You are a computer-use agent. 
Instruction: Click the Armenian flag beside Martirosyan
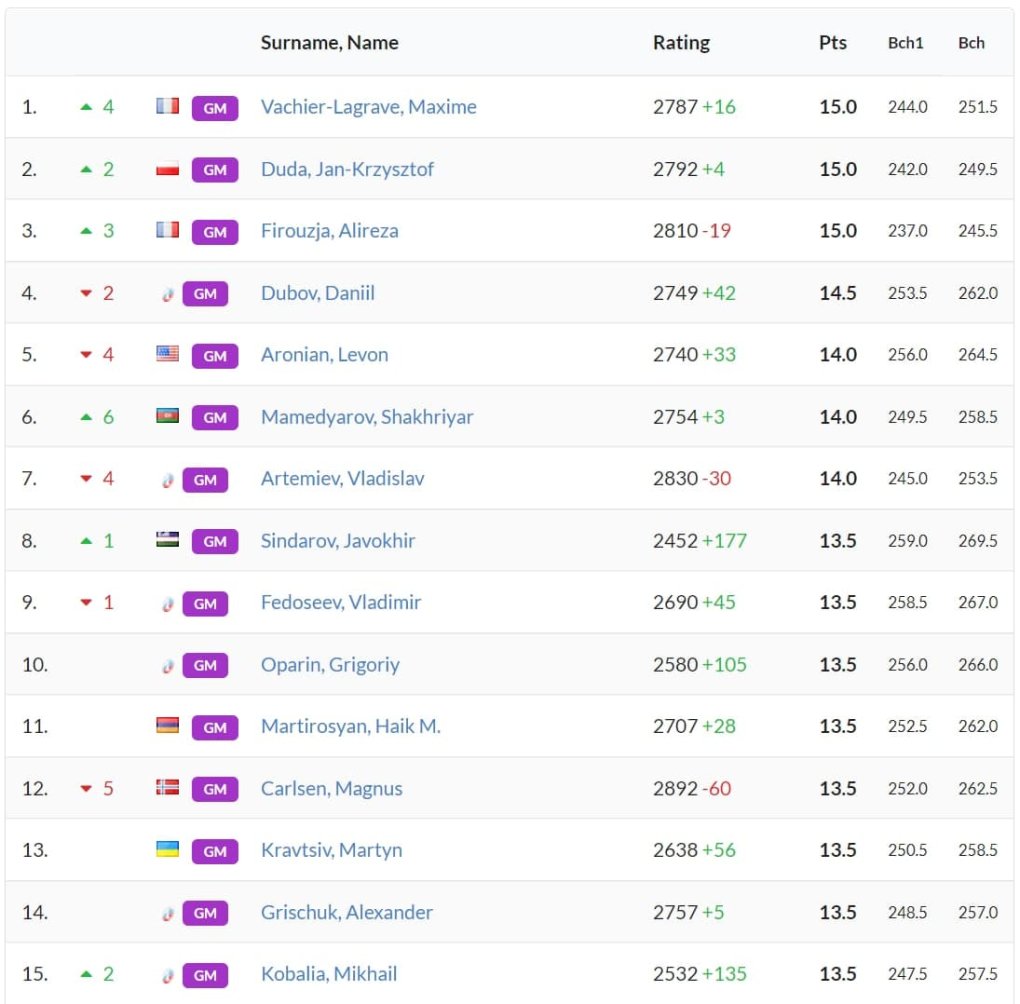[167, 726]
